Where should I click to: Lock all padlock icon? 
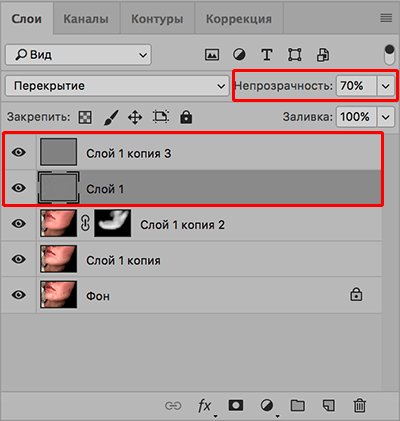click(186, 117)
